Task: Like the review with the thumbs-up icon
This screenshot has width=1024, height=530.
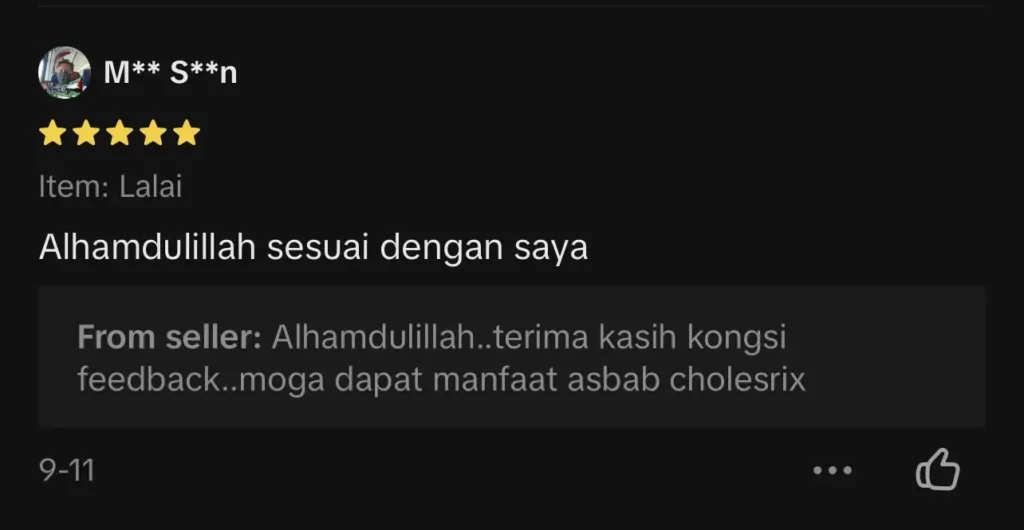Action: 938,469
